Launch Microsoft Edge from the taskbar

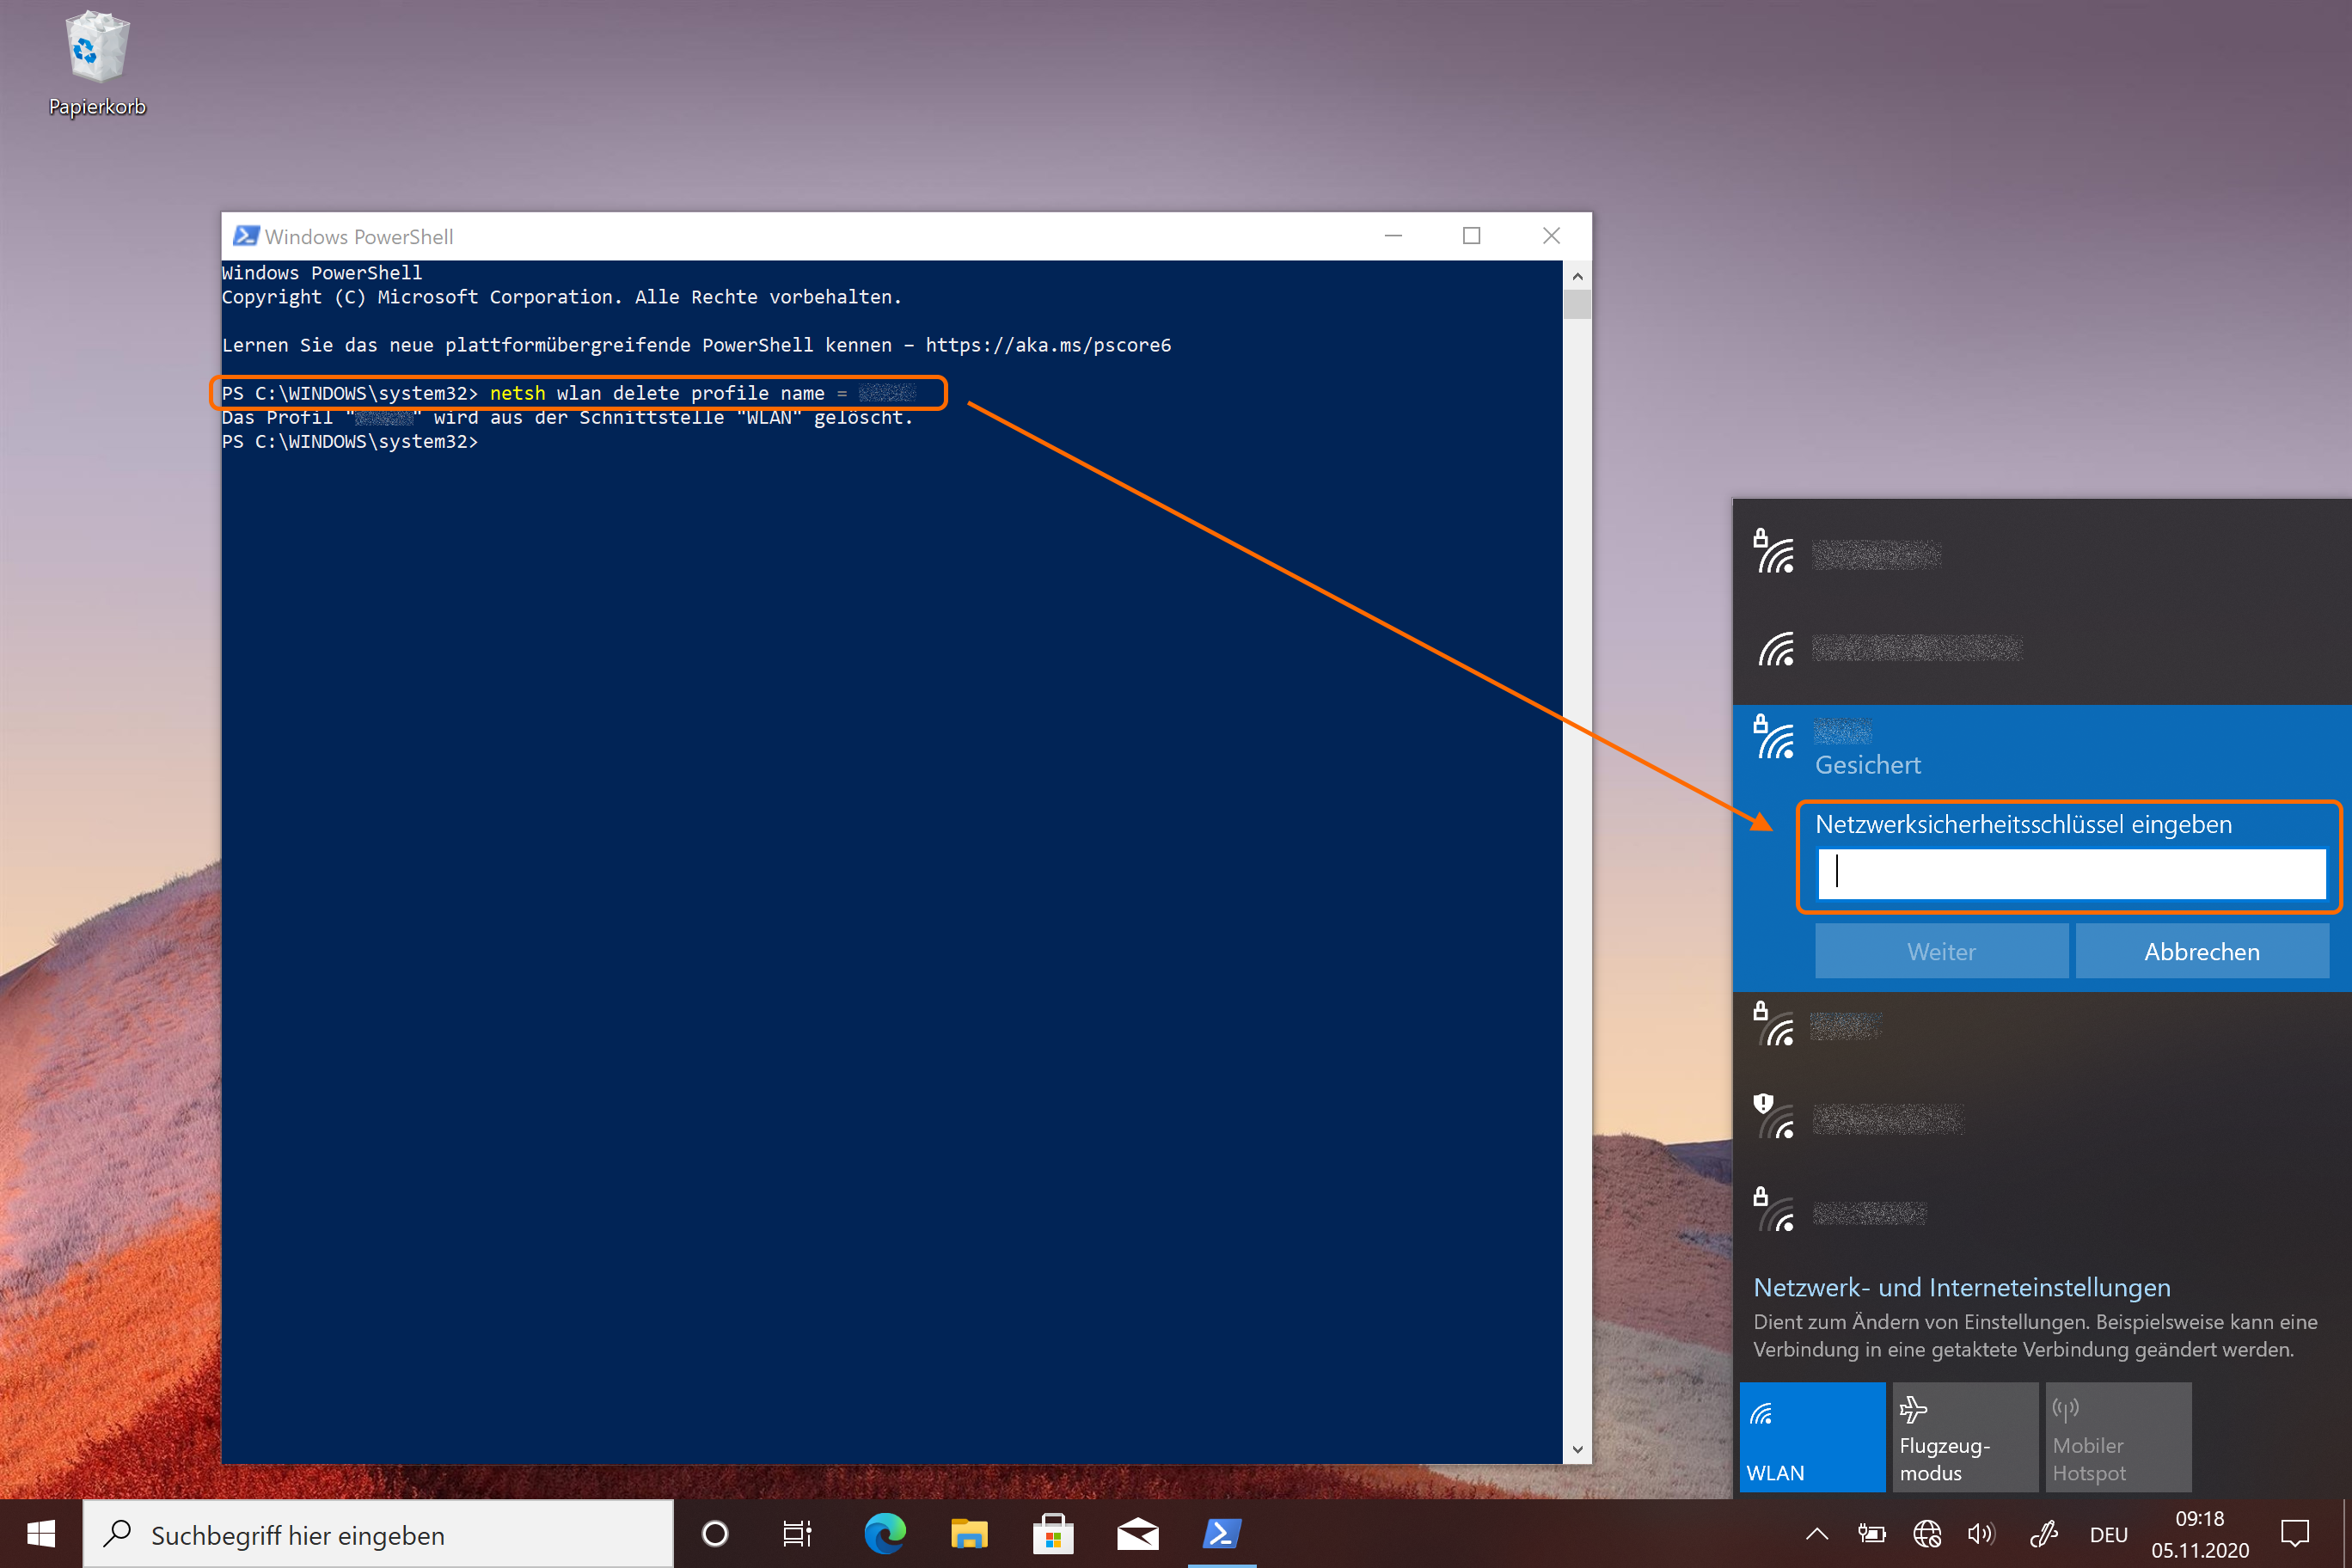point(884,1533)
